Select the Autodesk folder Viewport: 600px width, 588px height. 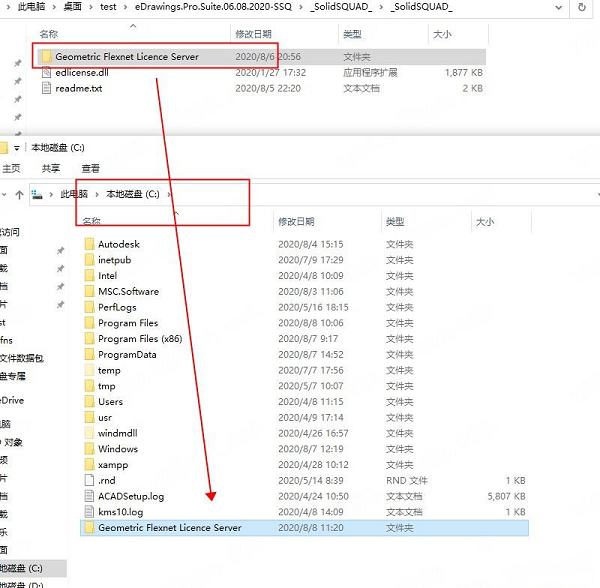click(119, 244)
